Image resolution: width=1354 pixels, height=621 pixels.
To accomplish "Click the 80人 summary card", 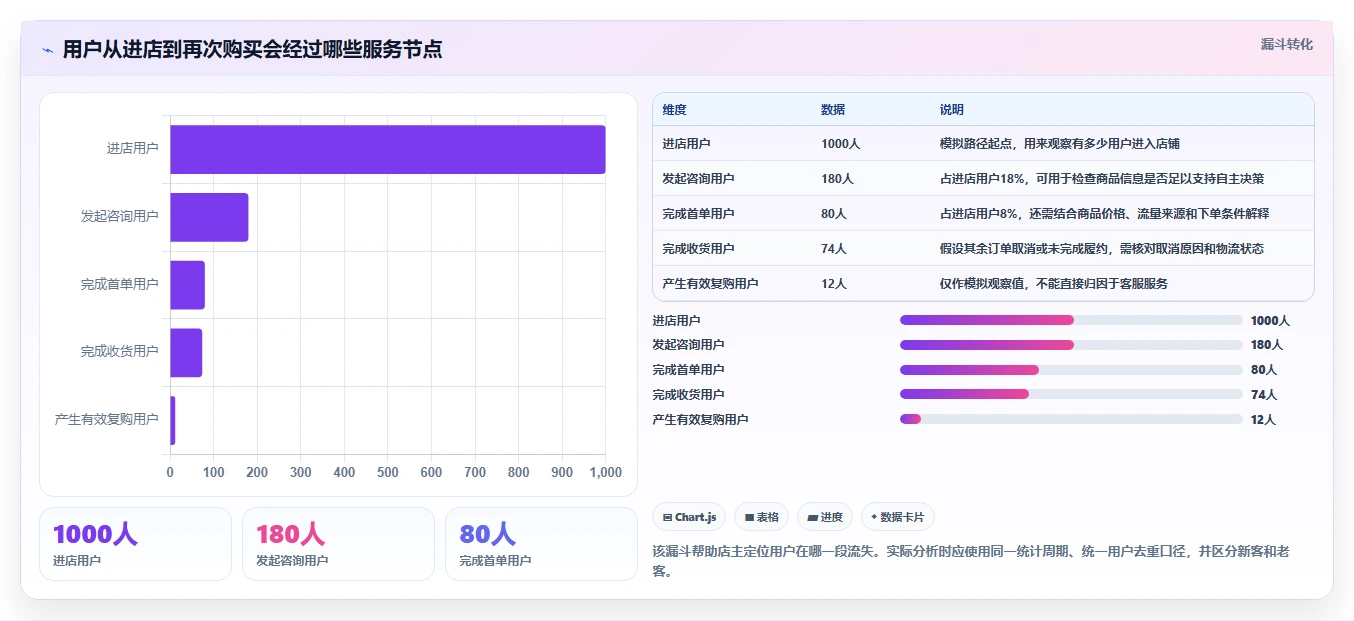I will (x=541, y=544).
